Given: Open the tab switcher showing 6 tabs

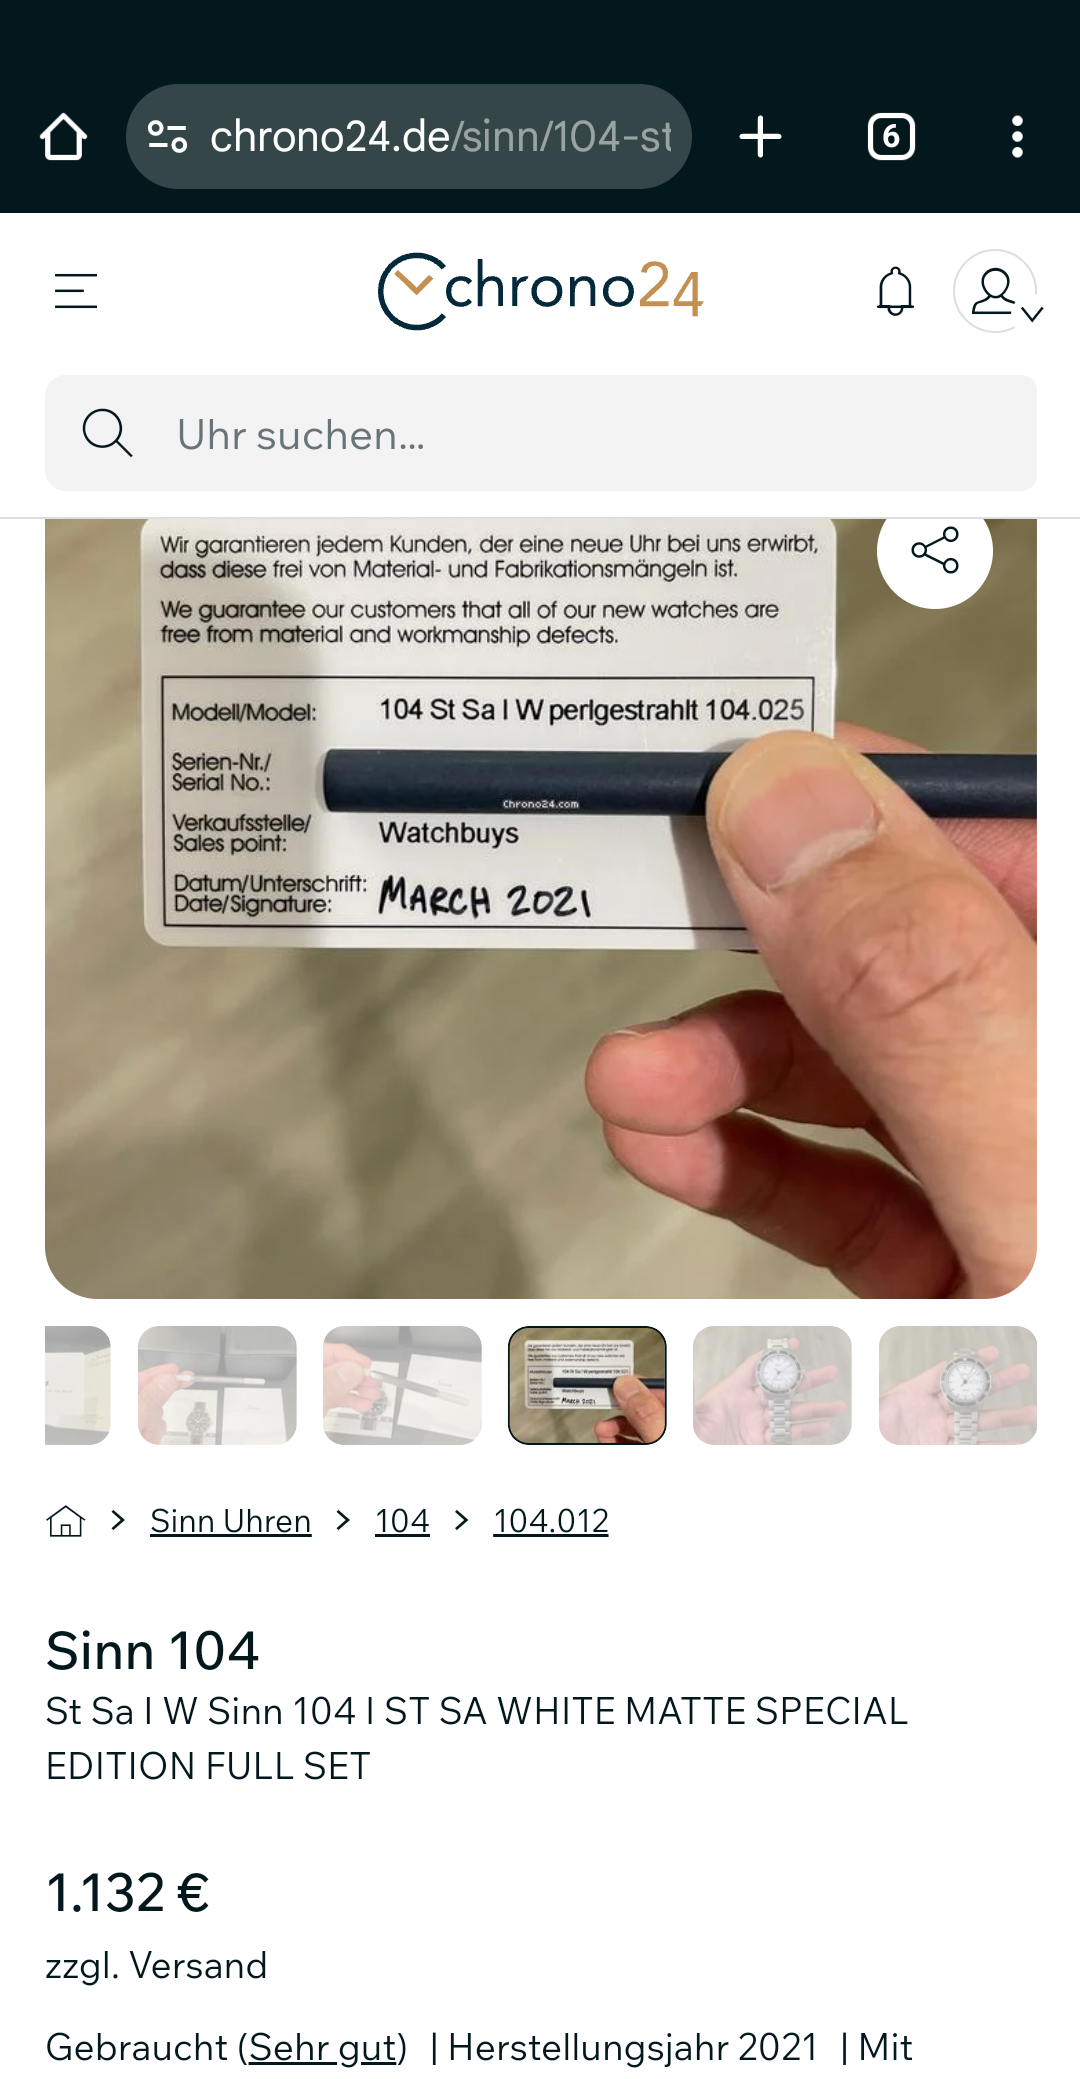Looking at the screenshot, I should 891,137.
